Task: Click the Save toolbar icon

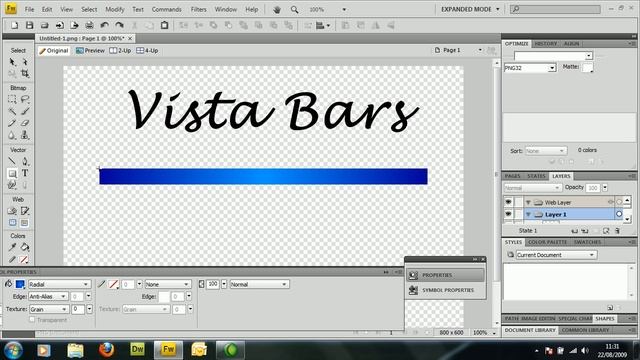Action: coord(29,25)
